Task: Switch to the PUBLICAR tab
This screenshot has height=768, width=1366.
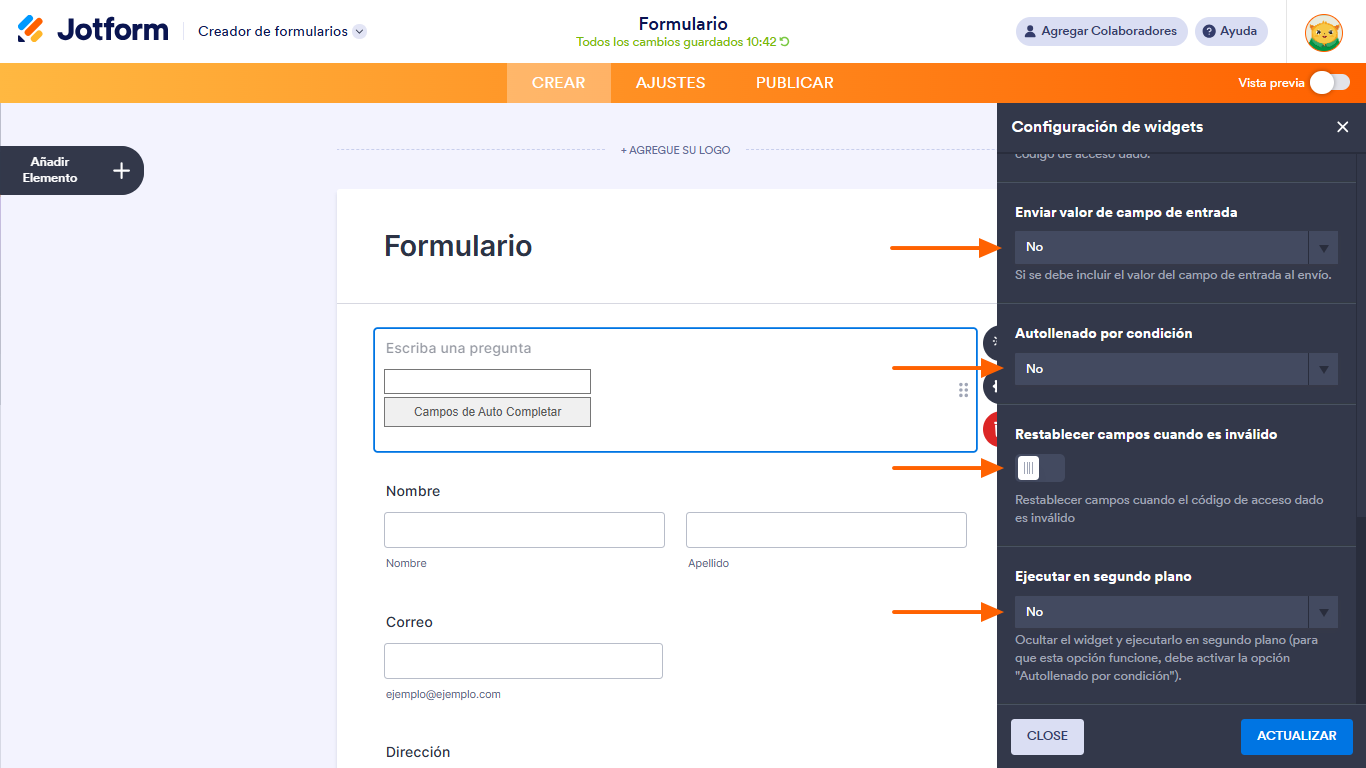Action: (794, 83)
